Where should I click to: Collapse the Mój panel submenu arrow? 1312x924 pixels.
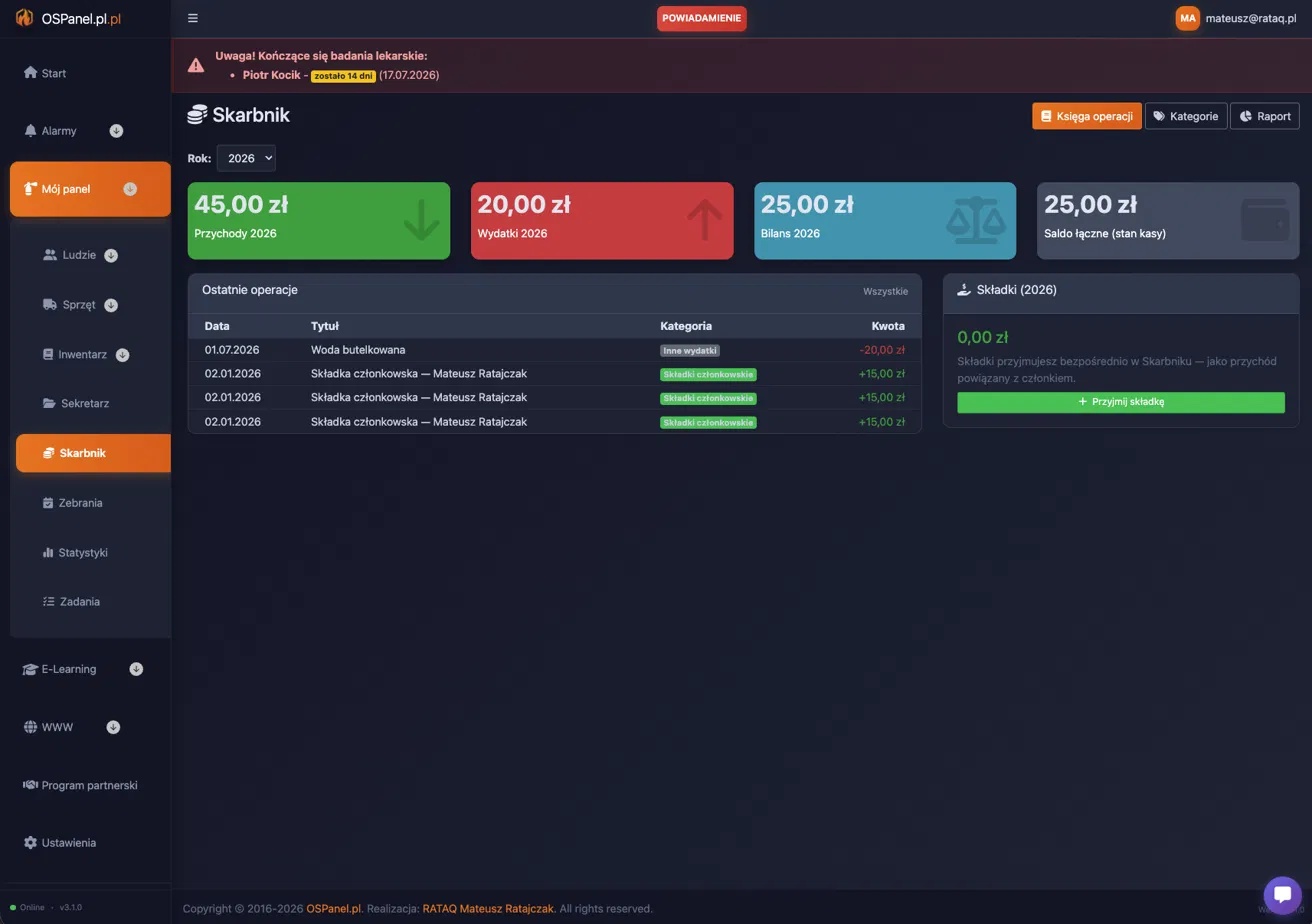pyautogui.click(x=130, y=189)
